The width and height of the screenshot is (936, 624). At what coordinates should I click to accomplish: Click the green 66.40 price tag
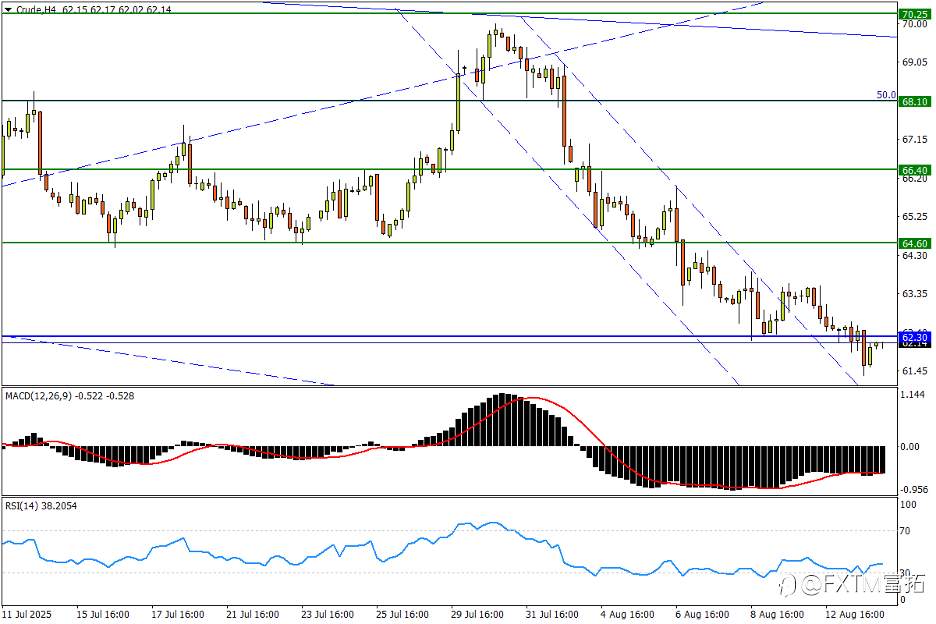[915, 170]
